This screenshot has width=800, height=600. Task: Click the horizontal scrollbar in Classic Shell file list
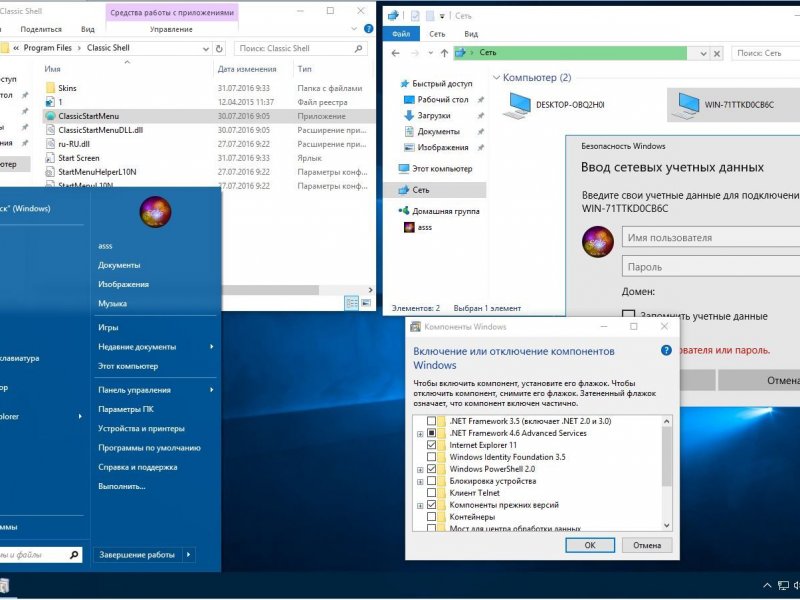(x=270, y=290)
